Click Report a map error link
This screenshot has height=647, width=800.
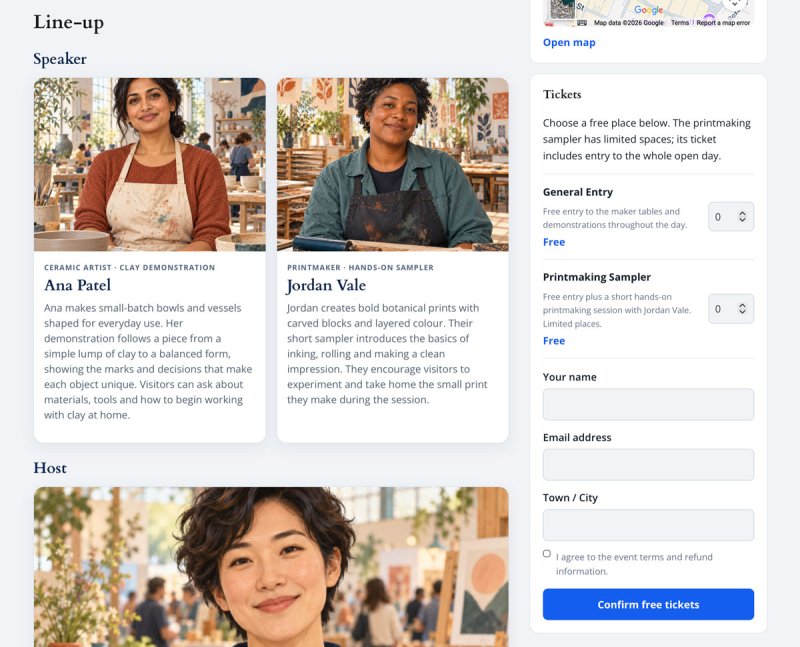723,23
